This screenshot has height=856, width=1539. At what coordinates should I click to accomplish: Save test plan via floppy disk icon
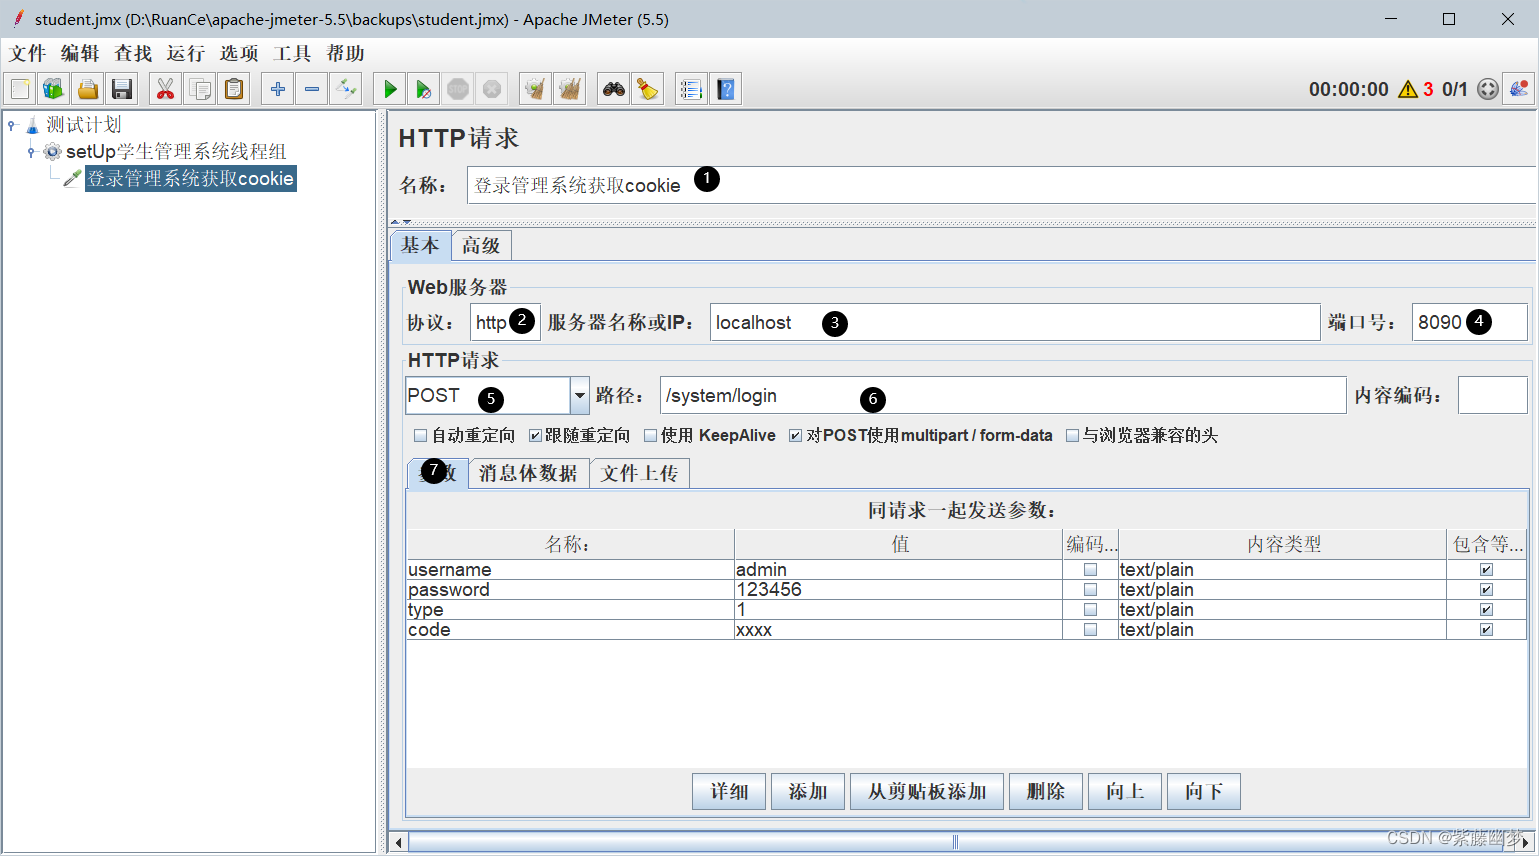point(122,89)
